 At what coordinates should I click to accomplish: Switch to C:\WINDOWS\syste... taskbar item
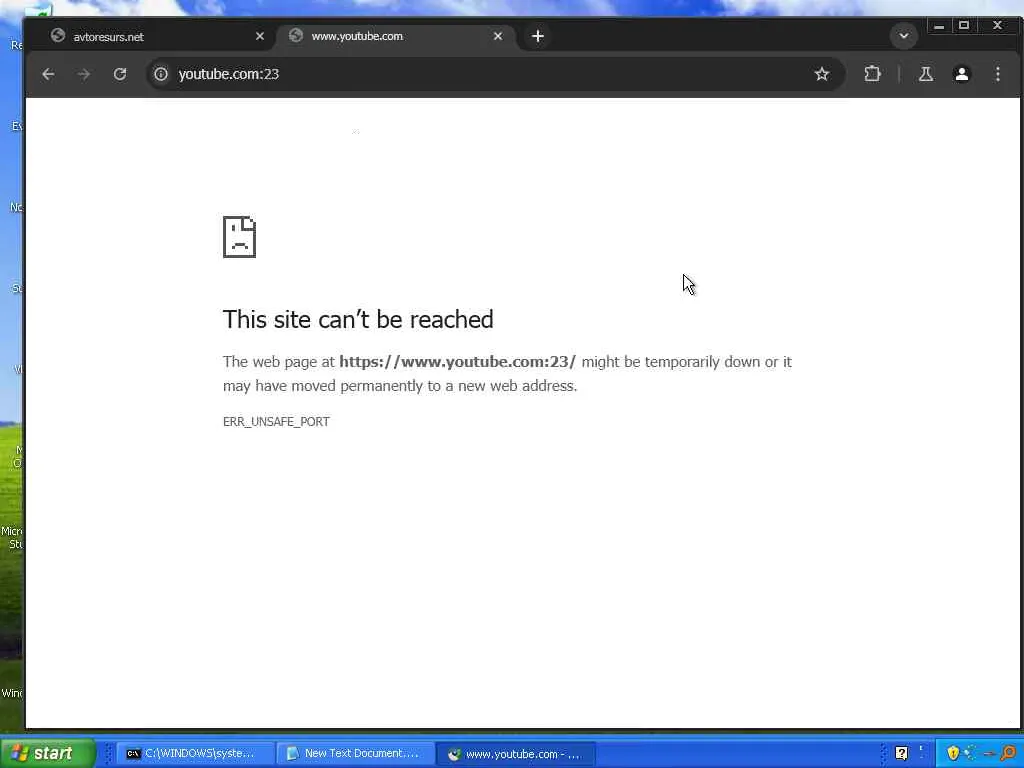pyautogui.click(x=195, y=754)
